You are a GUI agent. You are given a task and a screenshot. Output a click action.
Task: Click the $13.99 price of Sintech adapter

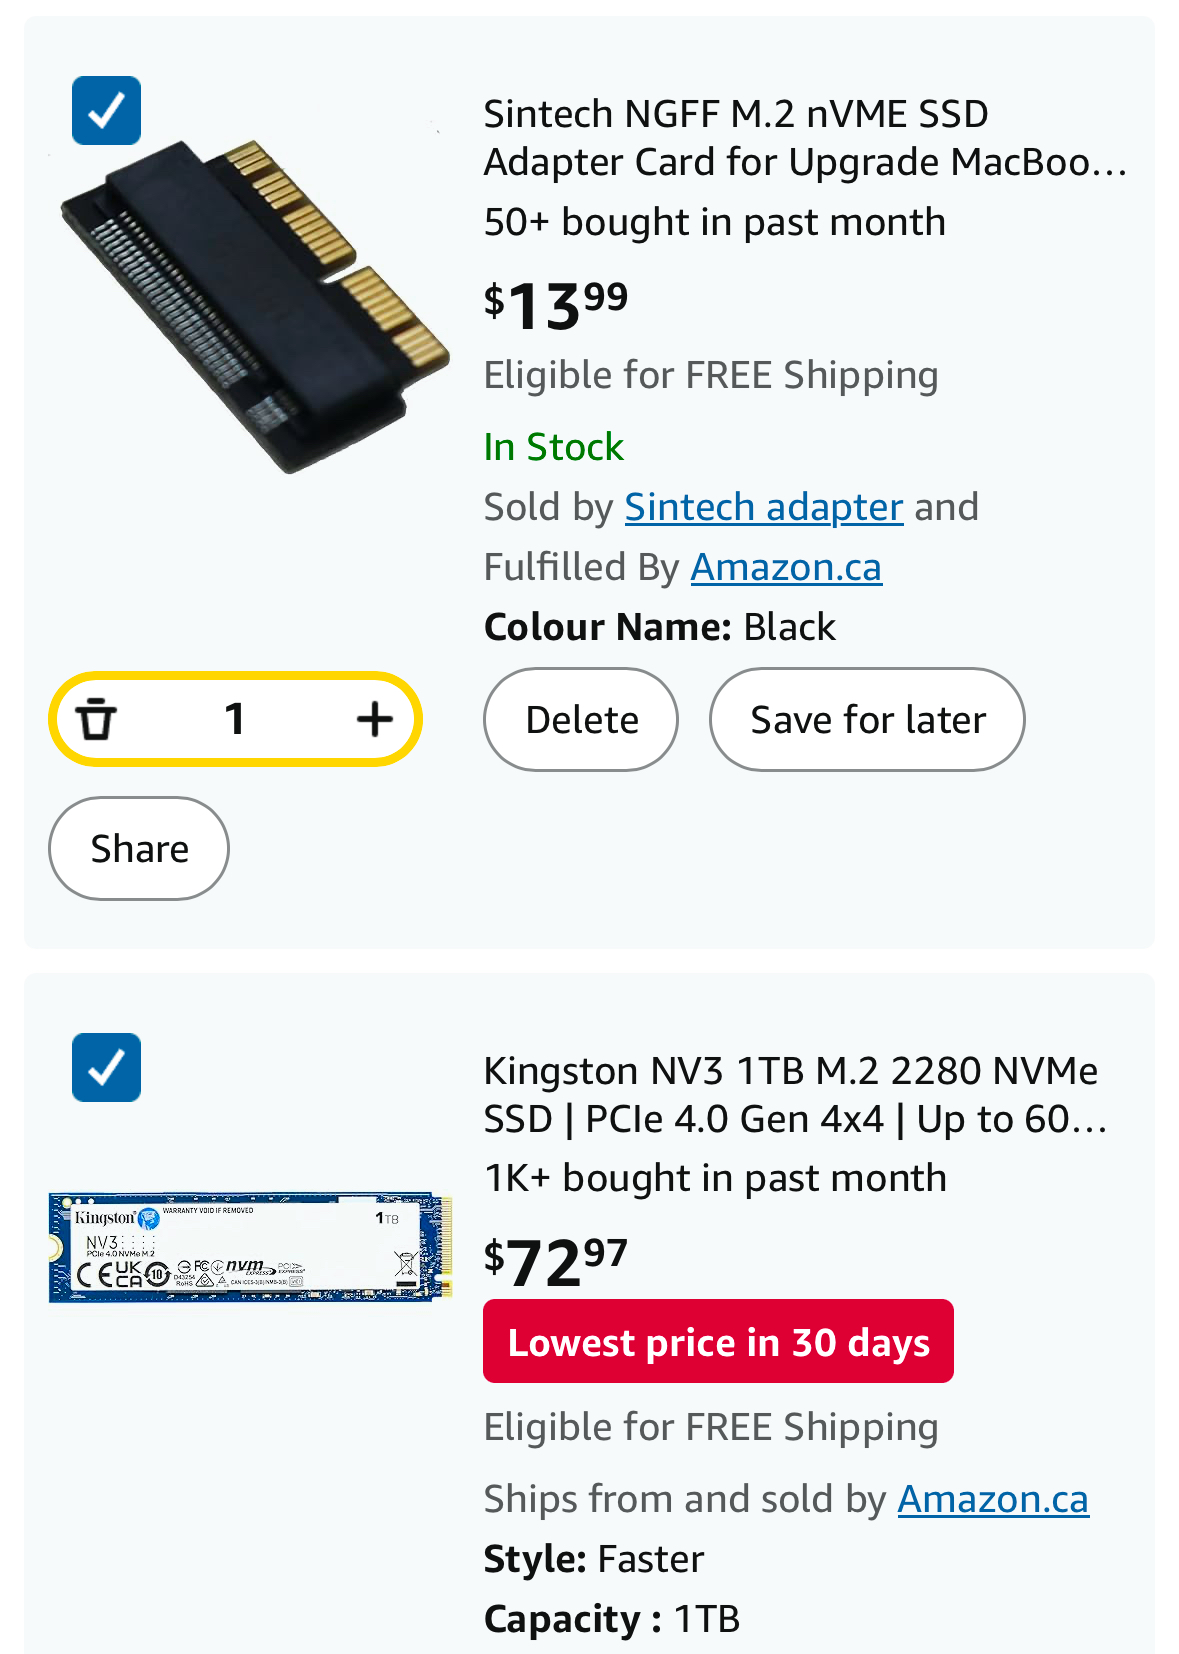(x=556, y=305)
